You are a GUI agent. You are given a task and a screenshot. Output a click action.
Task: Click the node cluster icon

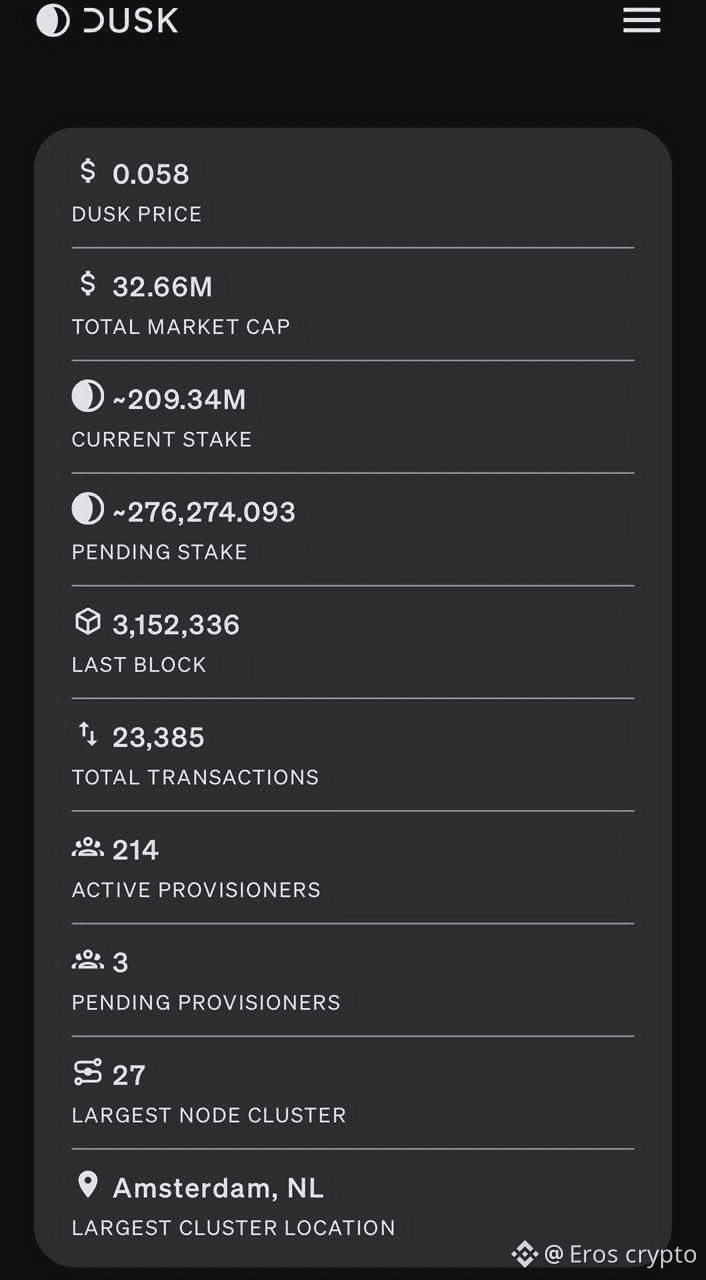pos(88,1074)
